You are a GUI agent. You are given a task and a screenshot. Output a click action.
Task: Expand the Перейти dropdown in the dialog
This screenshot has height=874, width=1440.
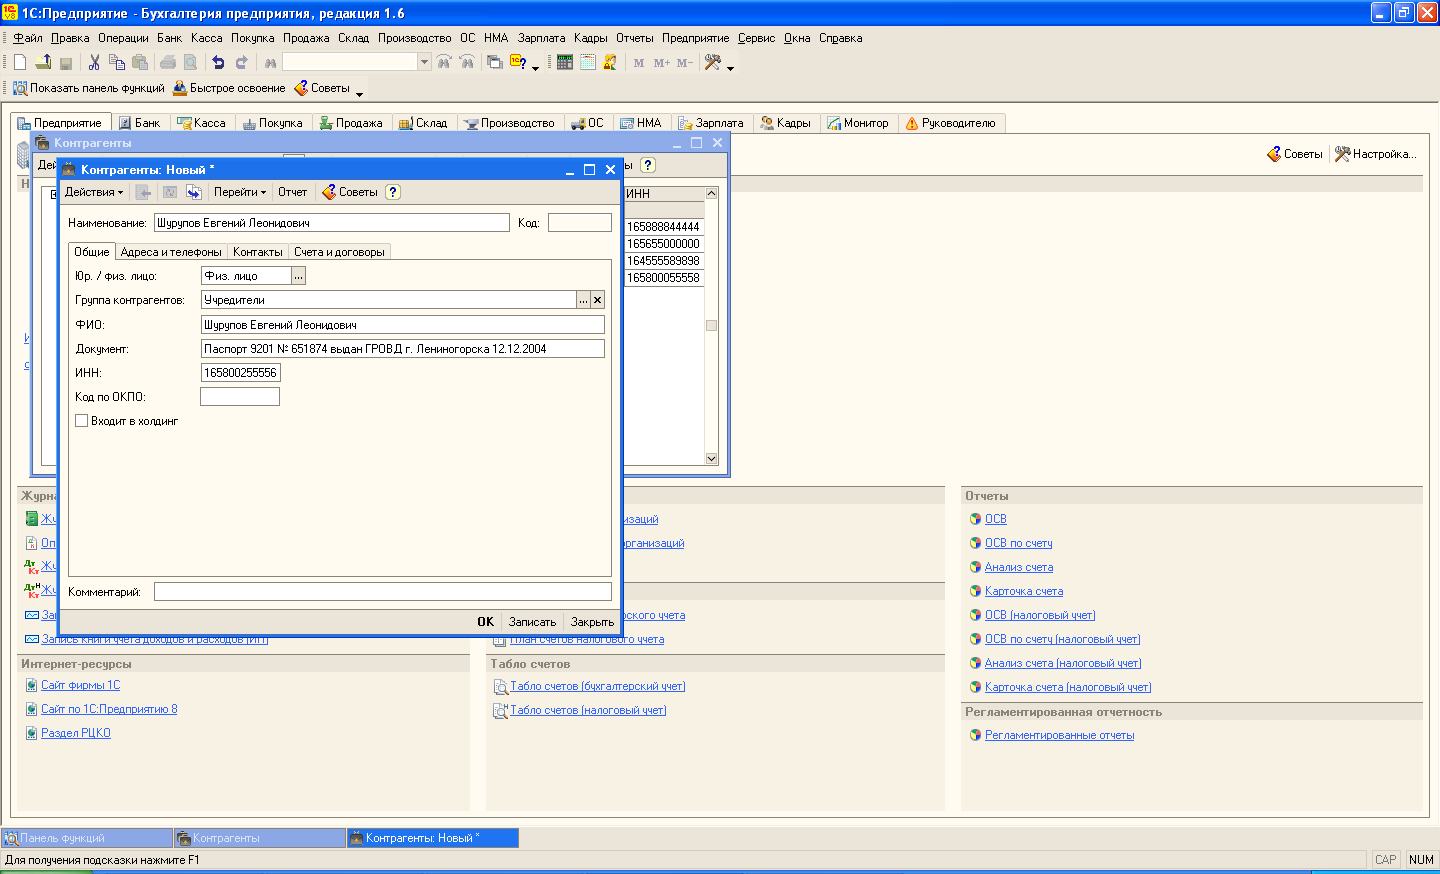click(x=240, y=192)
